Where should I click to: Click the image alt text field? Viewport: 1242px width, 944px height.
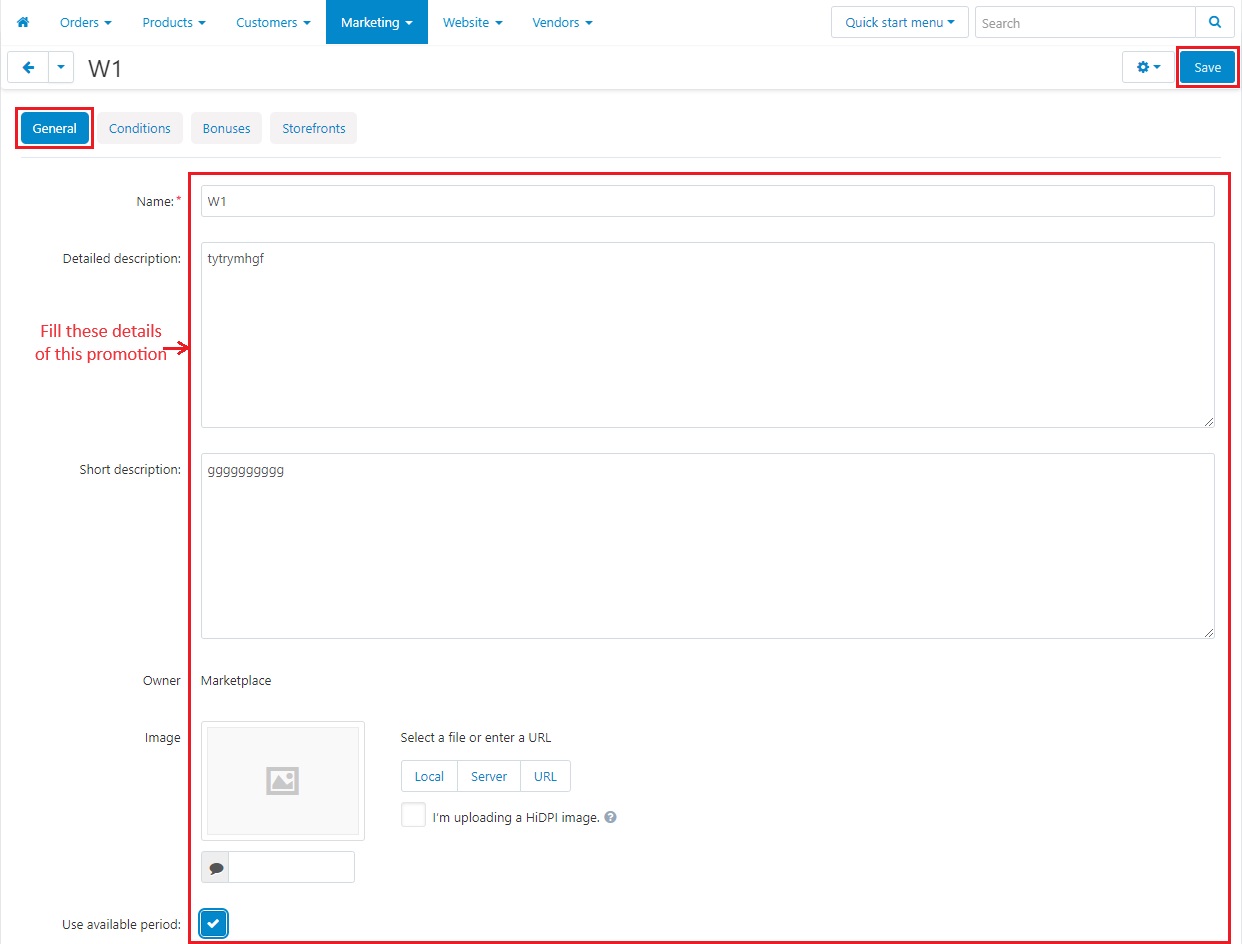[291, 867]
